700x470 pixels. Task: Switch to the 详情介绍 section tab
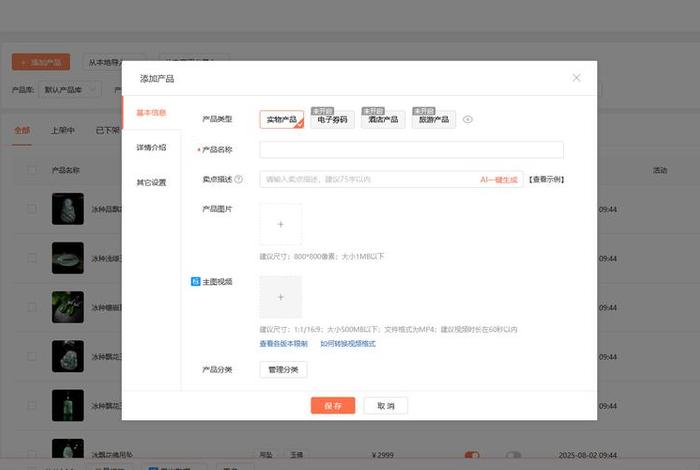click(151, 147)
